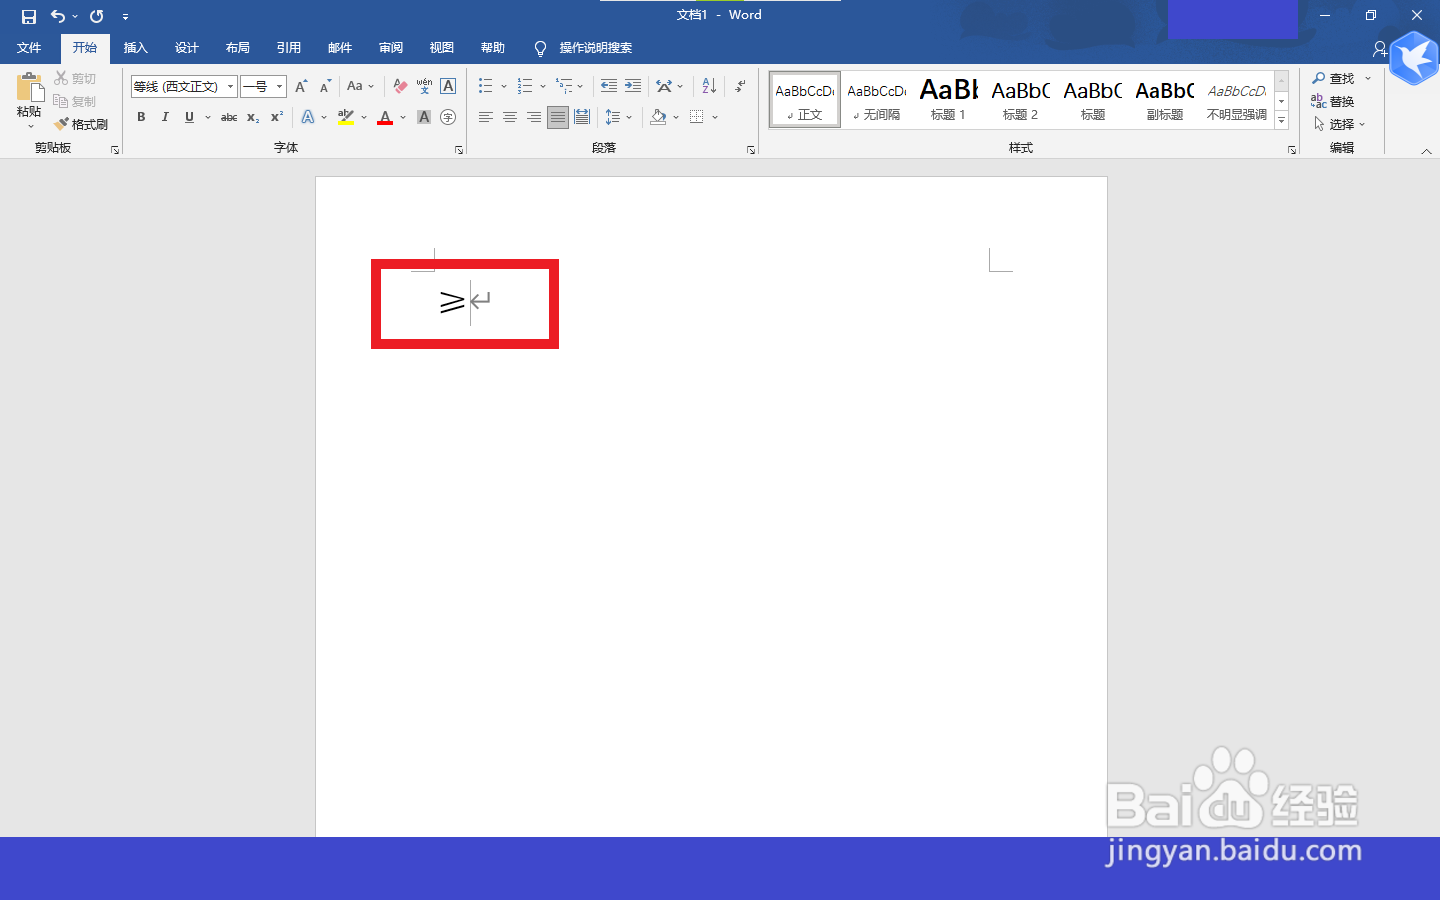1440x900 pixels.
Task: Switch to the 审阅 tab
Action: (391, 48)
